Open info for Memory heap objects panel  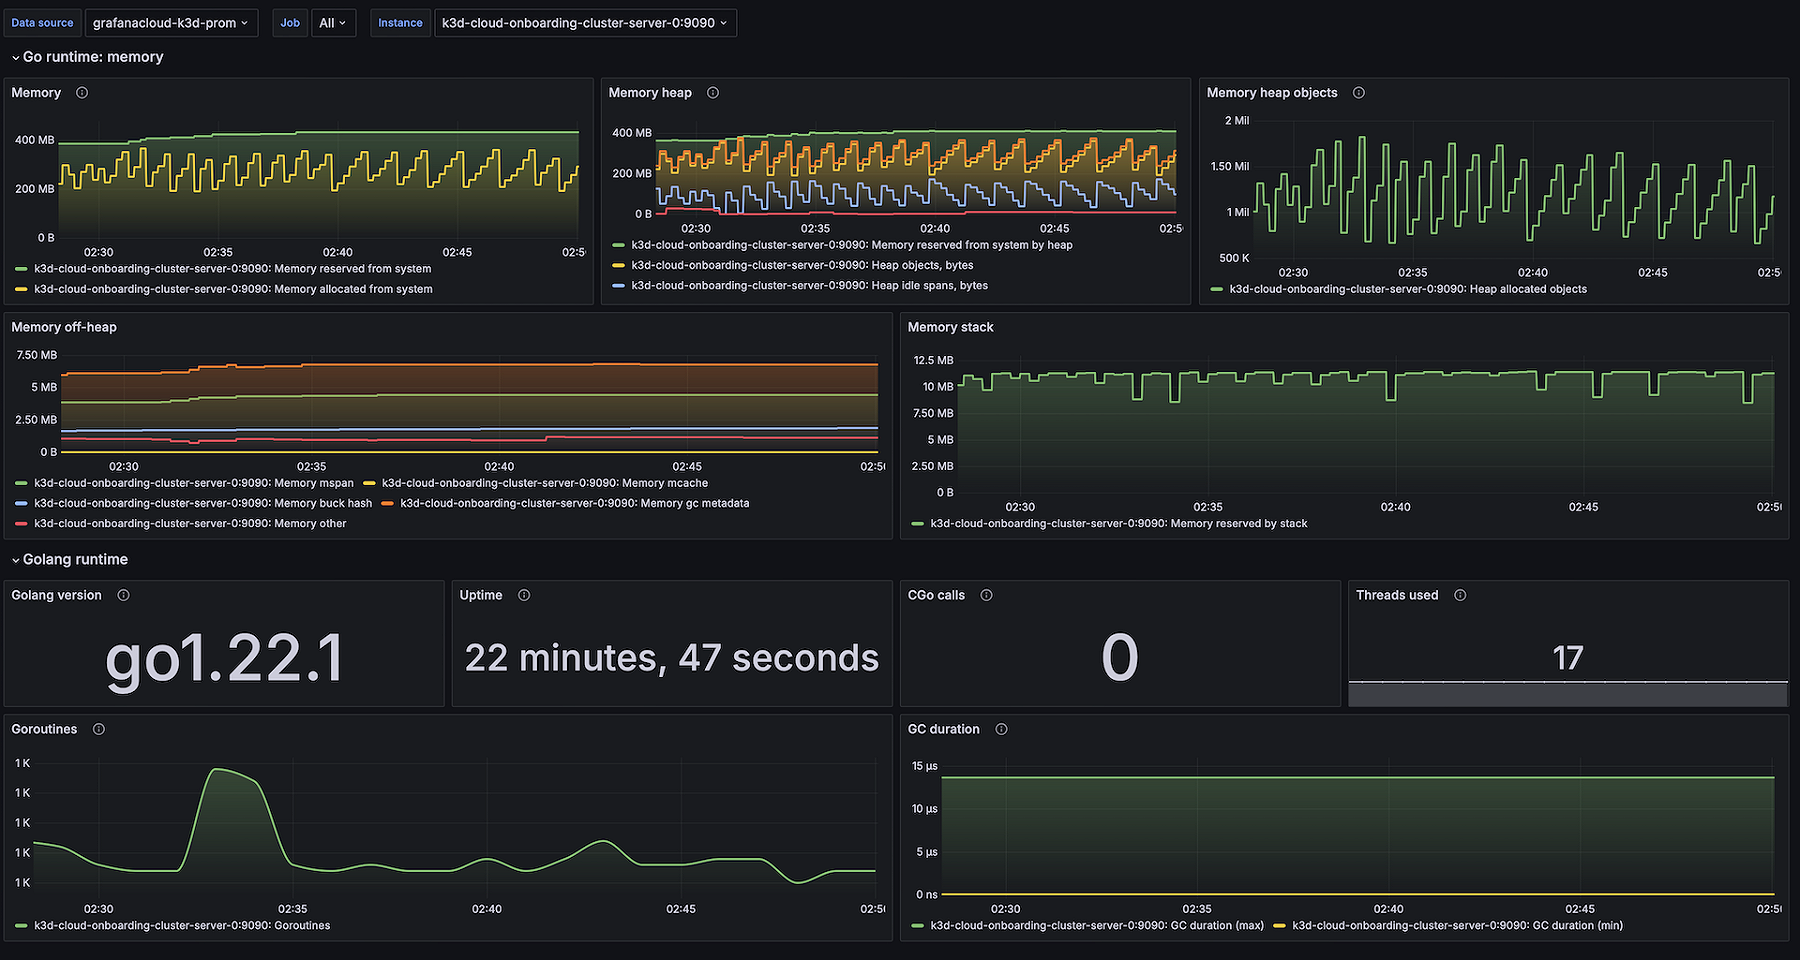pyautogui.click(x=1358, y=92)
